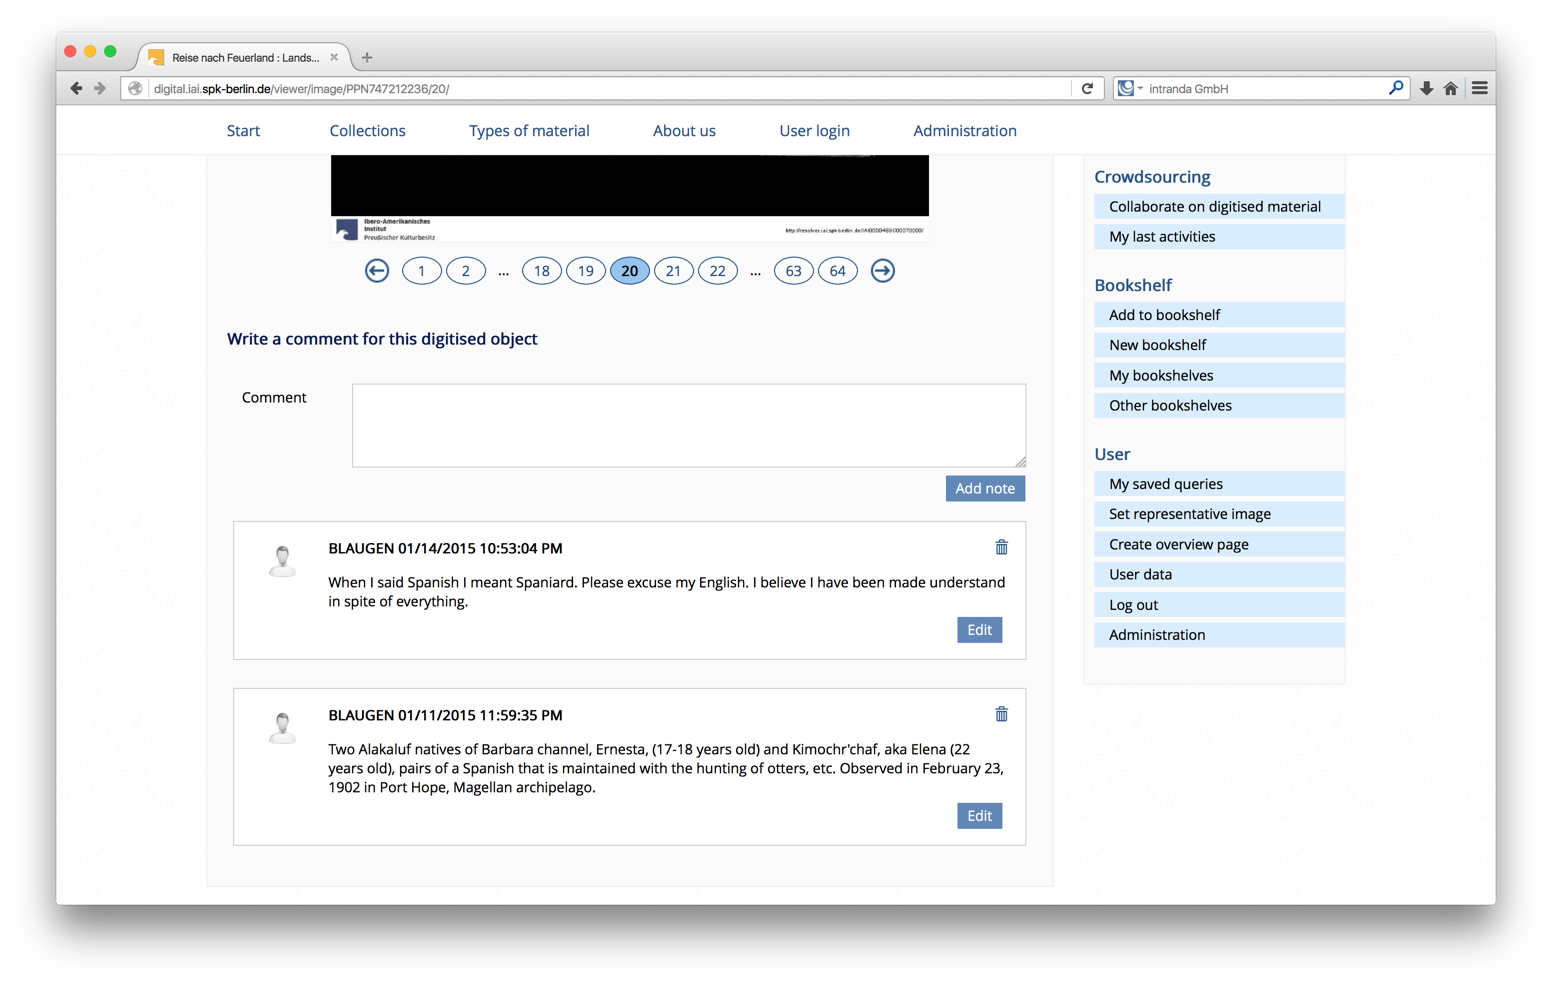Click the browser back arrow
Image resolution: width=1552 pixels, height=985 pixels.
[76, 88]
